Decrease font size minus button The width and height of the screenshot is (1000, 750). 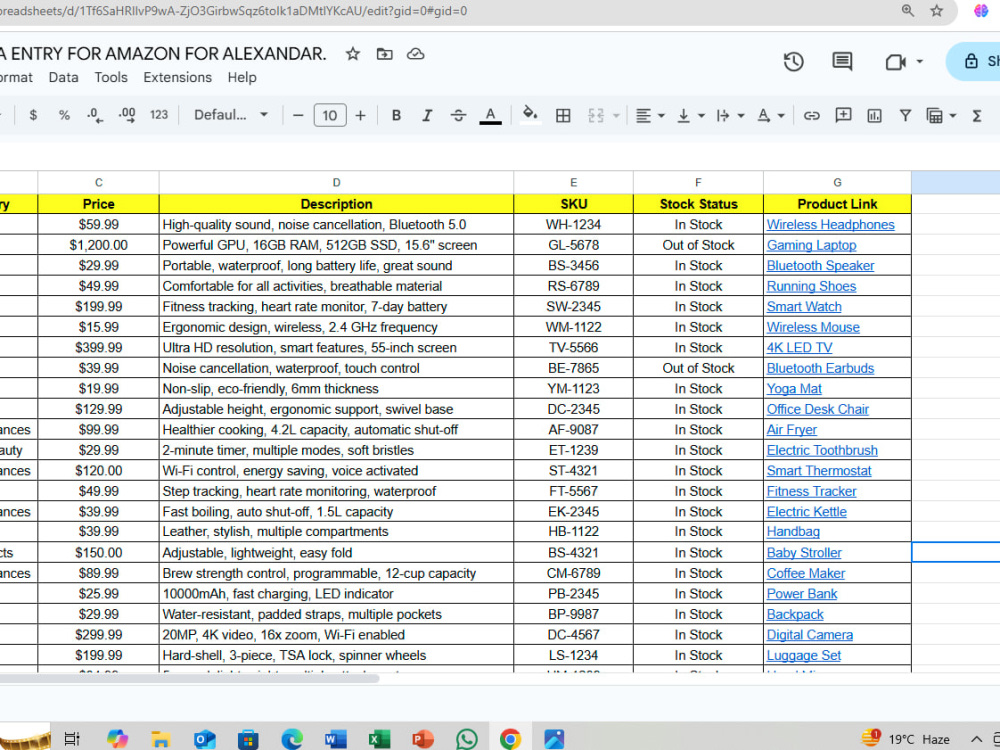point(298,115)
